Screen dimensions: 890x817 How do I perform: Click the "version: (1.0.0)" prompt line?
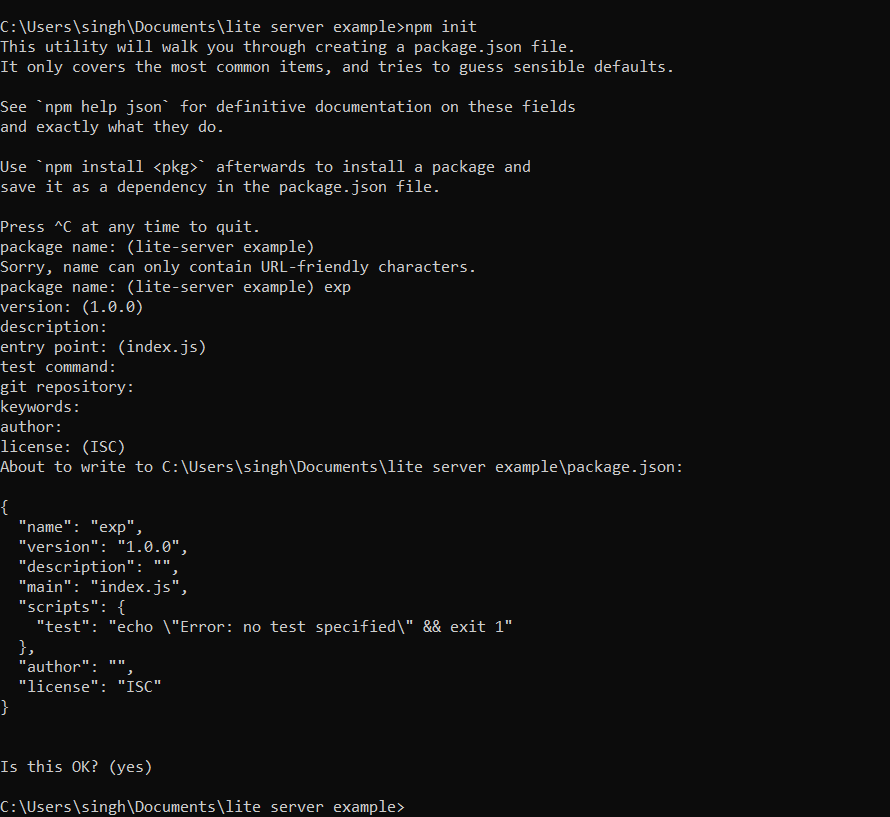(72, 307)
